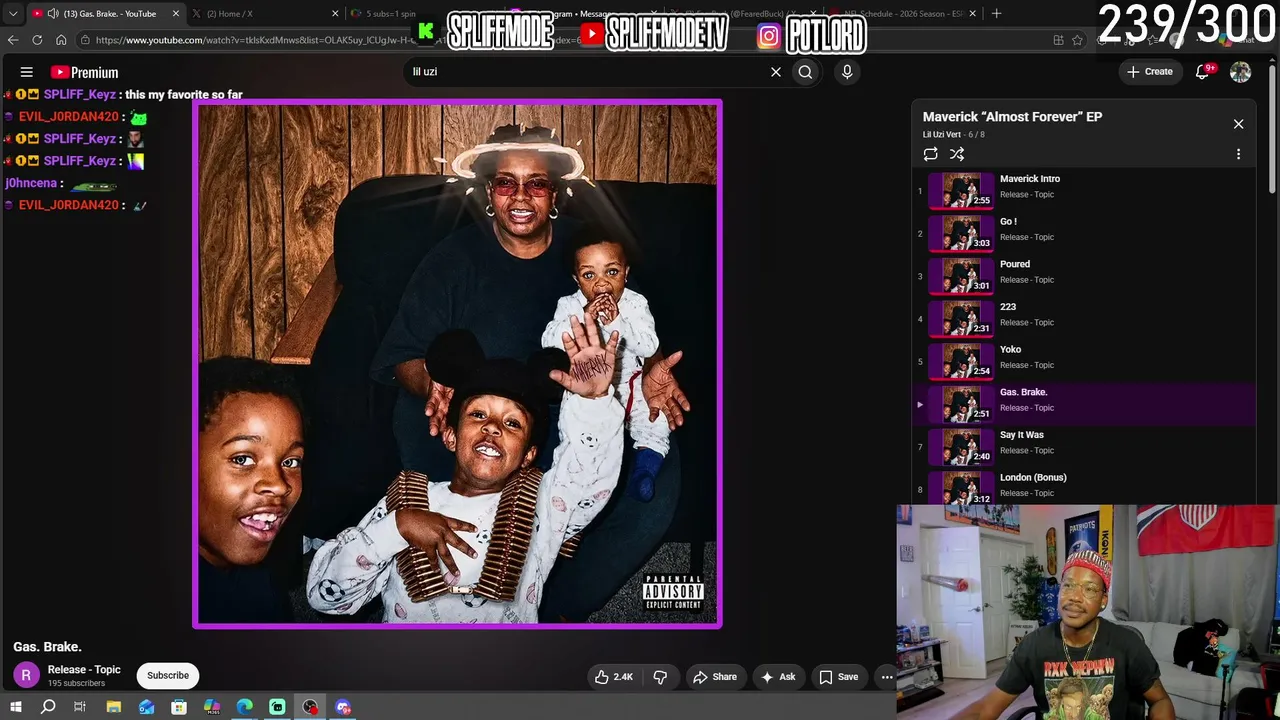
Task: Close the Home / X tab
Action: pyautogui.click(x=335, y=13)
